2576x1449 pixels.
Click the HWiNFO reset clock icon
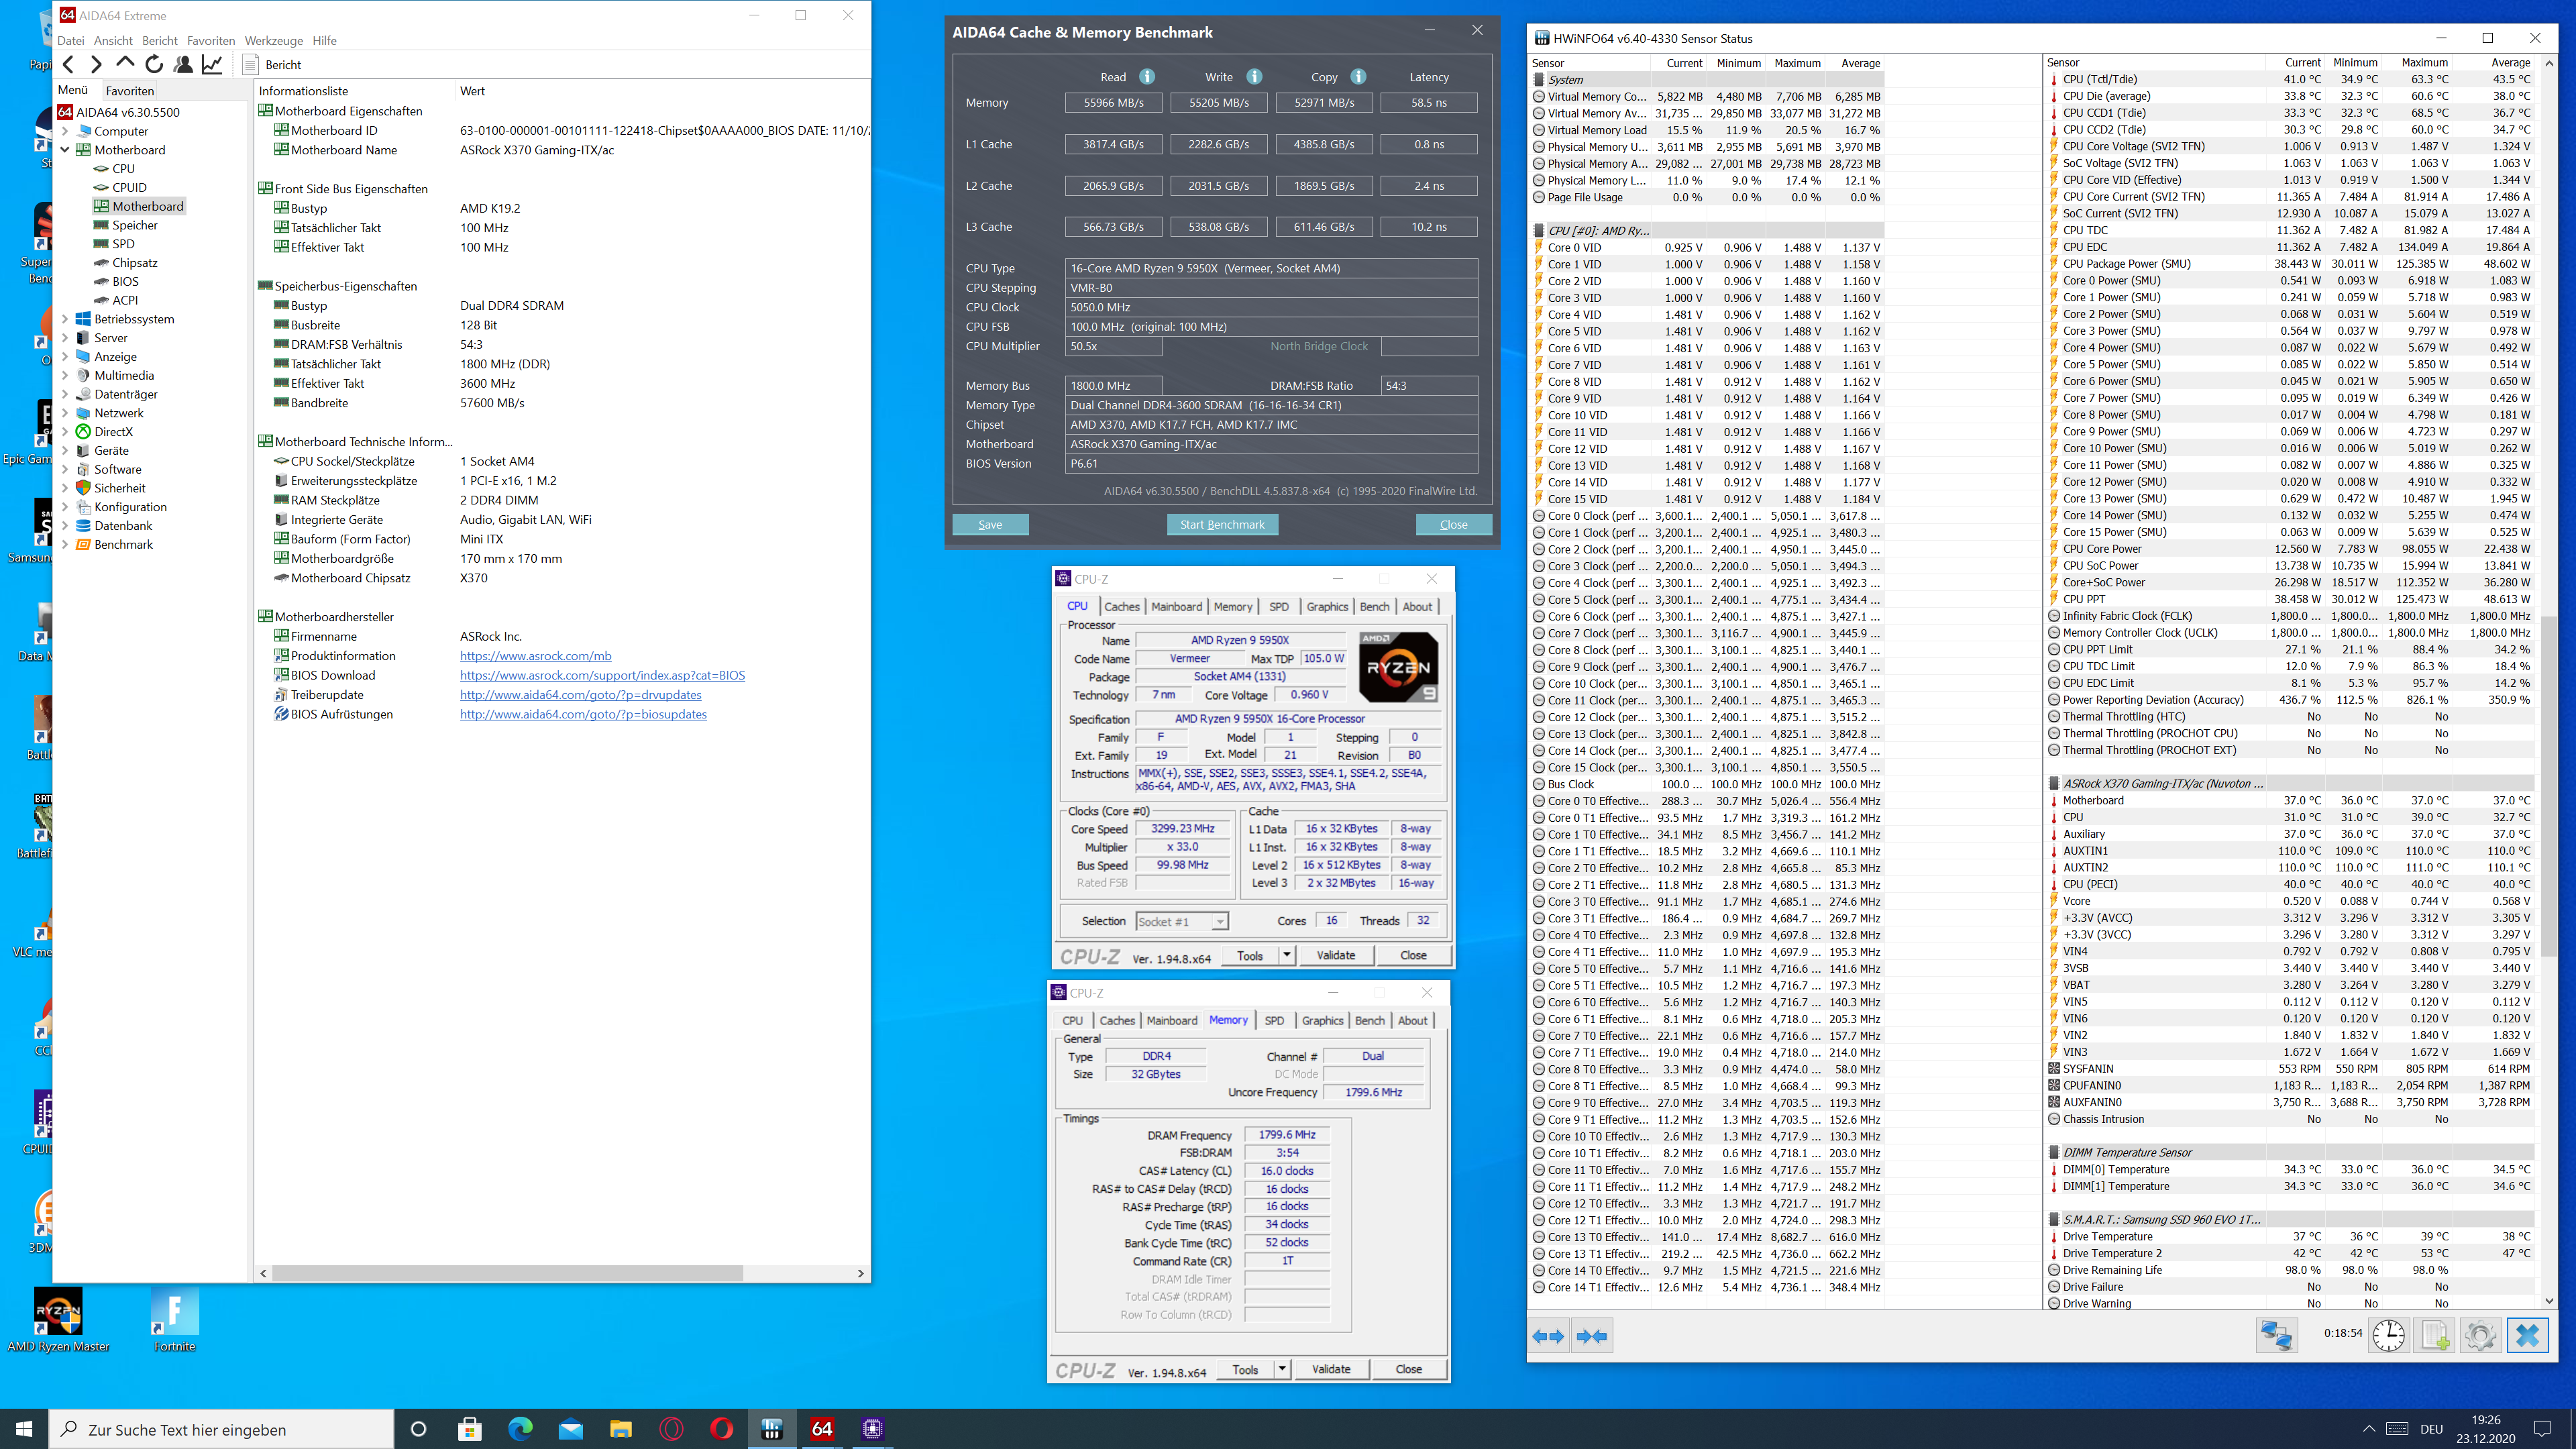pos(2388,1335)
